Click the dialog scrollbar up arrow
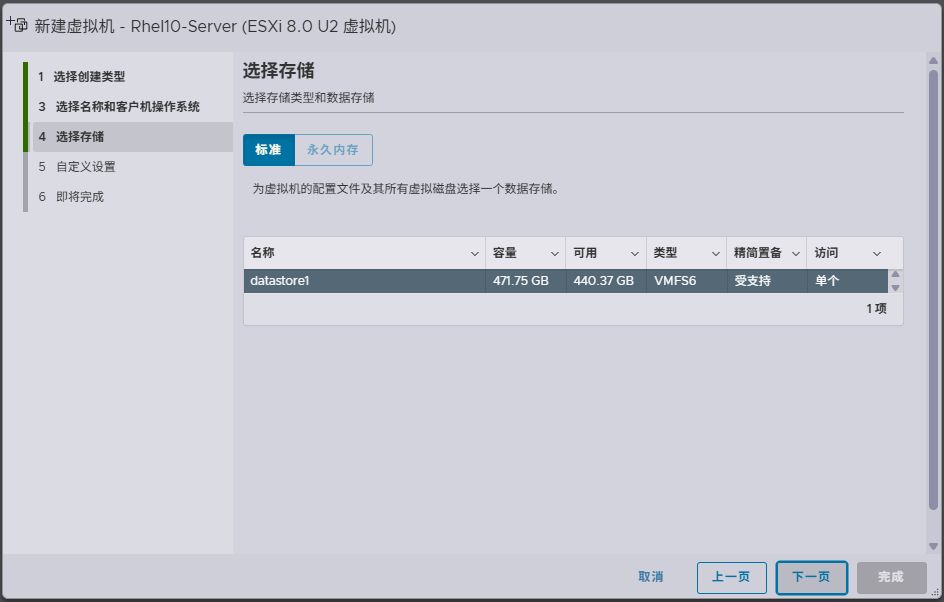Screen dimensions: 944x602 coord(933,61)
